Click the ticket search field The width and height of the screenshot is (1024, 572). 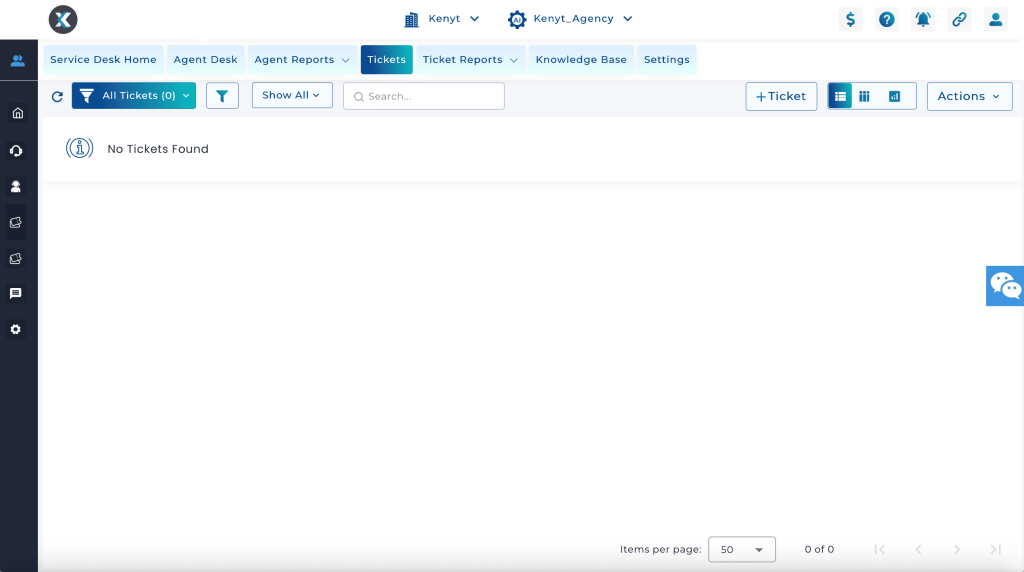click(430, 96)
